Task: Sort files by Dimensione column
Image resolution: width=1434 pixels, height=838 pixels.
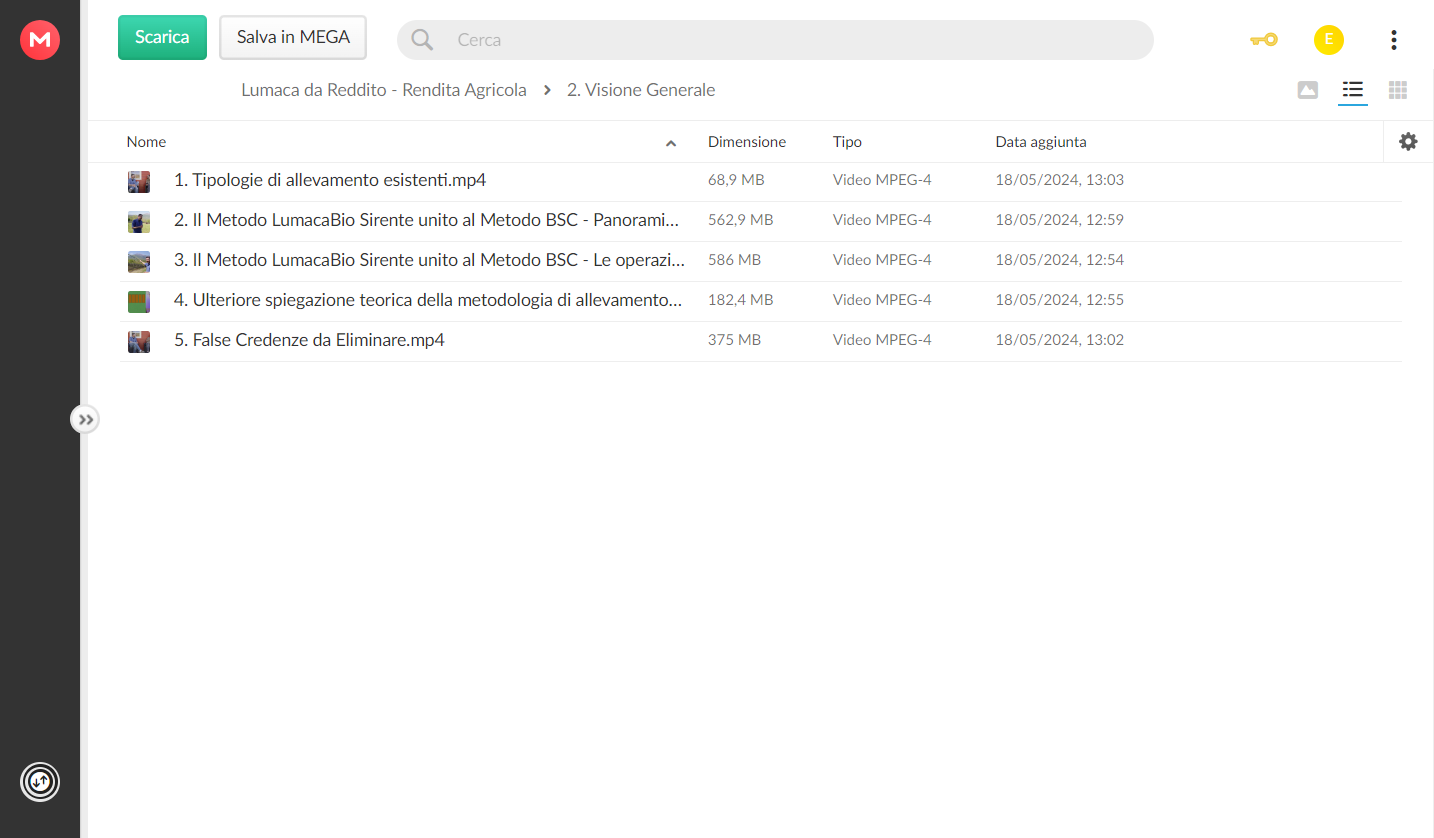Action: (x=747, y=142)
